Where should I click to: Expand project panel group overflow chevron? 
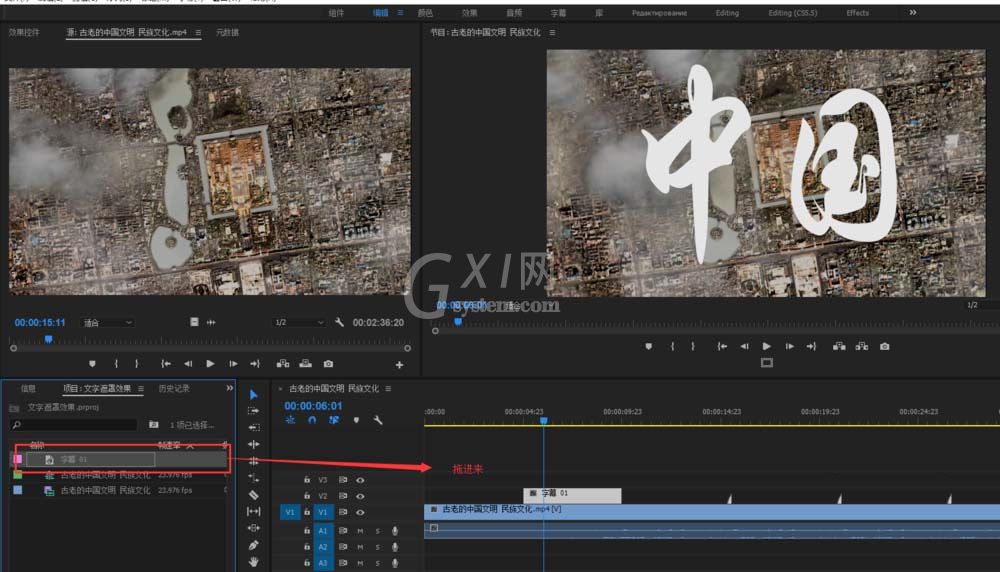(230, 388)
